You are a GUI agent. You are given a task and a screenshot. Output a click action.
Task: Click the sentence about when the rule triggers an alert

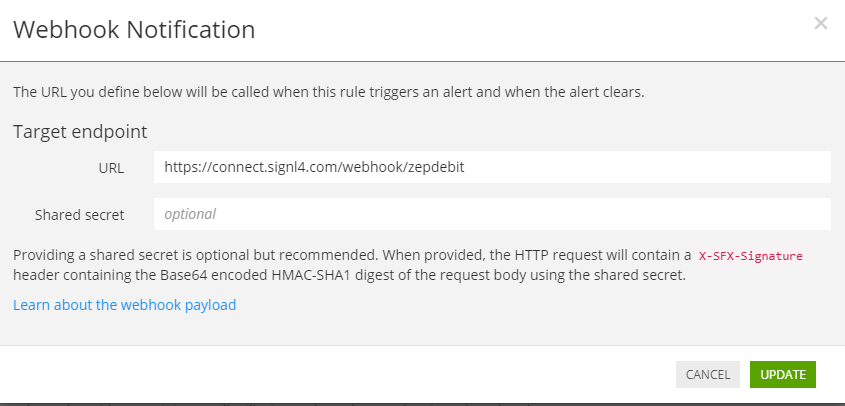pos(329,92)
